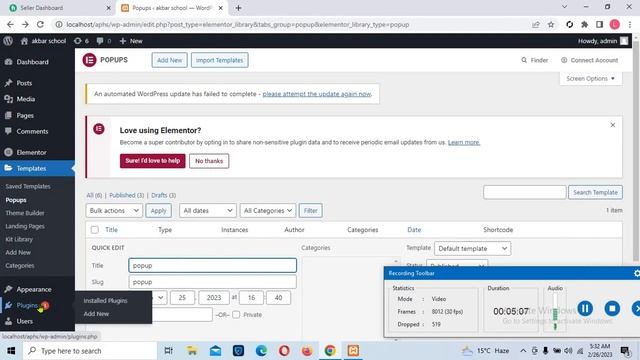Open template Categories submenu
Viewport: 640px width, 360px height.
(x=20, y=266)
